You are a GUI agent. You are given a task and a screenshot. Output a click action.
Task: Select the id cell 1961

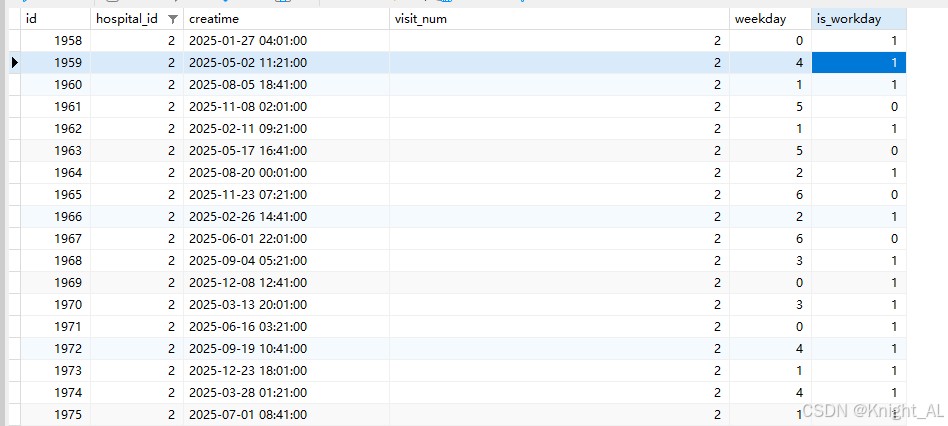click(56, 107)
